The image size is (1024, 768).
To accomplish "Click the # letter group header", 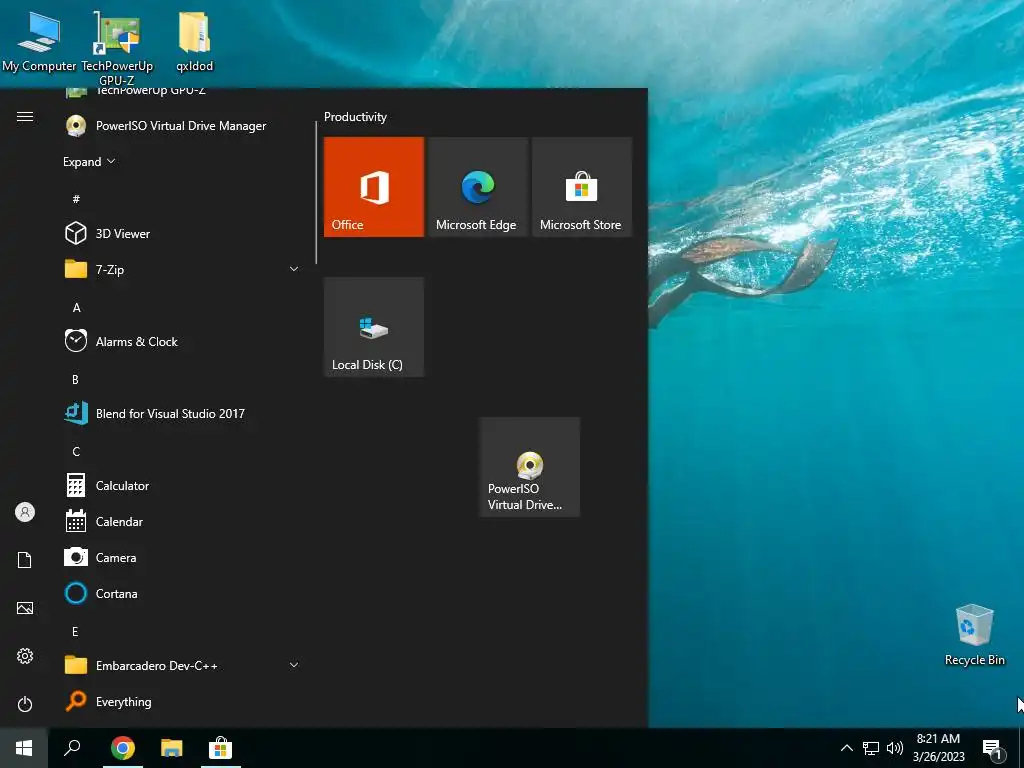I will [x=76, y=199].
